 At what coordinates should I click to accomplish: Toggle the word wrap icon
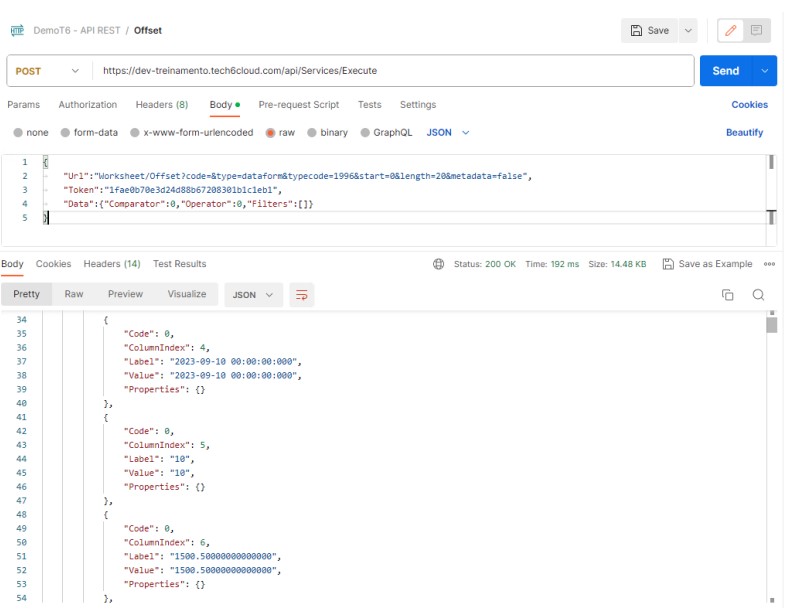click(x=302, y=295)
